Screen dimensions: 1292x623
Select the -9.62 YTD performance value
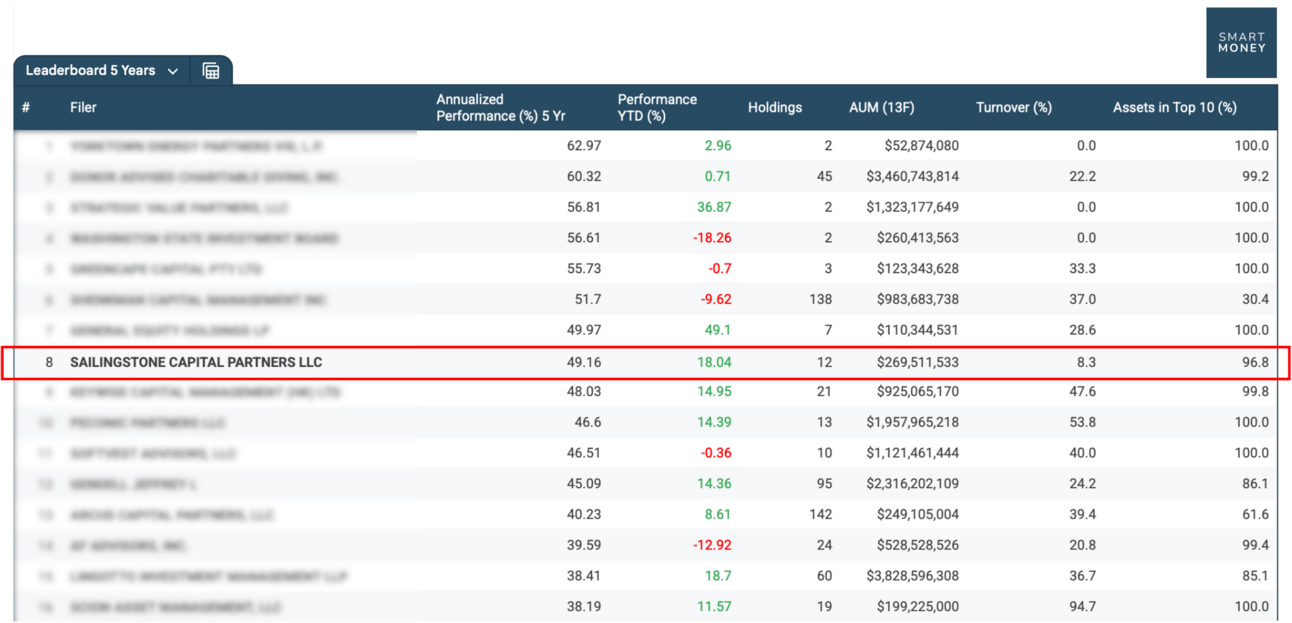pyautogui.click(x=714, y=300)
